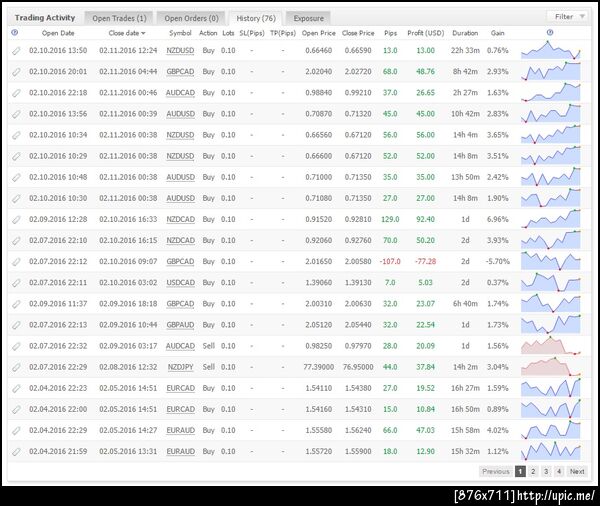Switch to Open Orders (0) tab
This screenshot has width=600, height=506.
click(x=191, y=18)
